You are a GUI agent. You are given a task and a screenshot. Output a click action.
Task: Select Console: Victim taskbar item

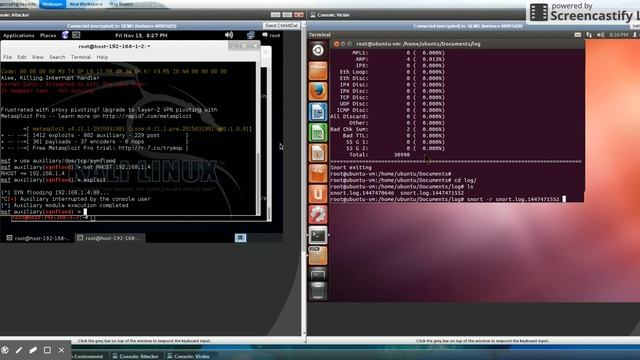pos(188,356)
